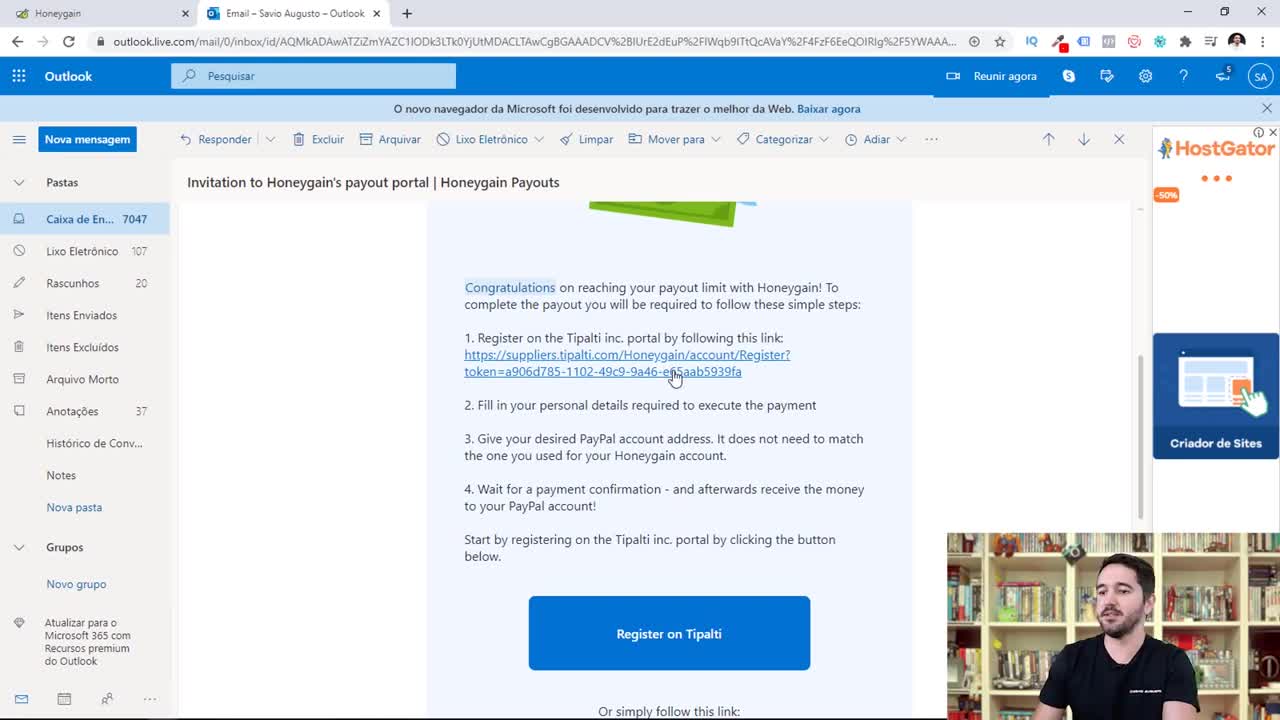The image size is (1280, 720).
Task: Click the browser address bar
Action: click(x=534, y=41)
